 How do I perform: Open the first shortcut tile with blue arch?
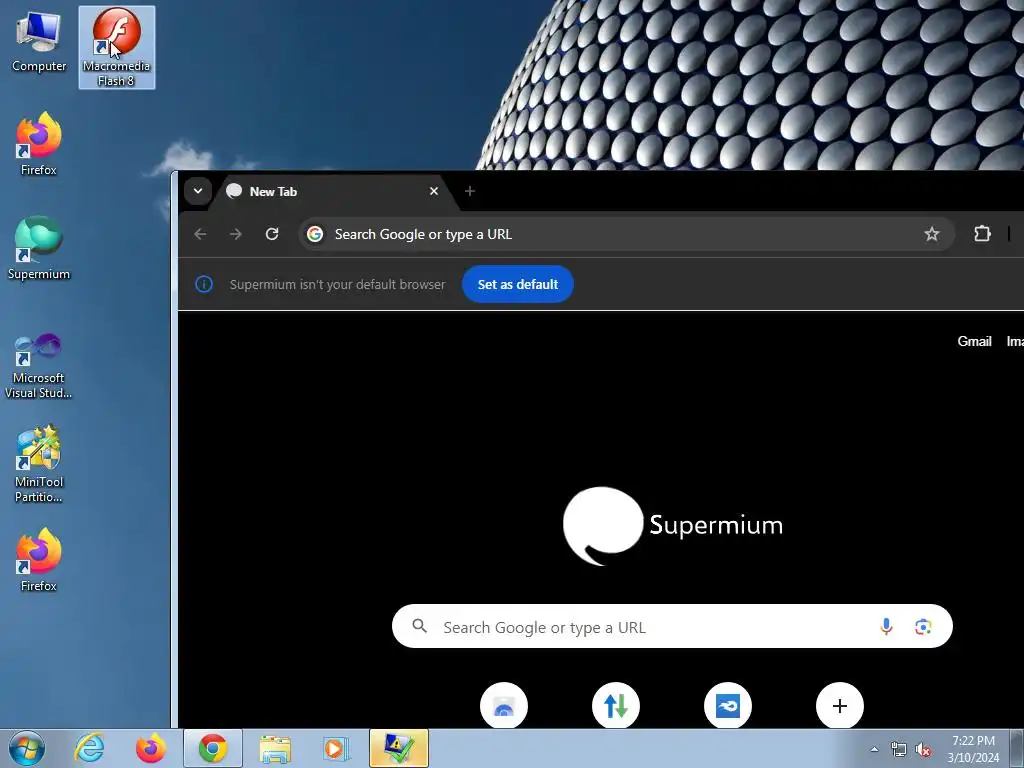point(504,706)
